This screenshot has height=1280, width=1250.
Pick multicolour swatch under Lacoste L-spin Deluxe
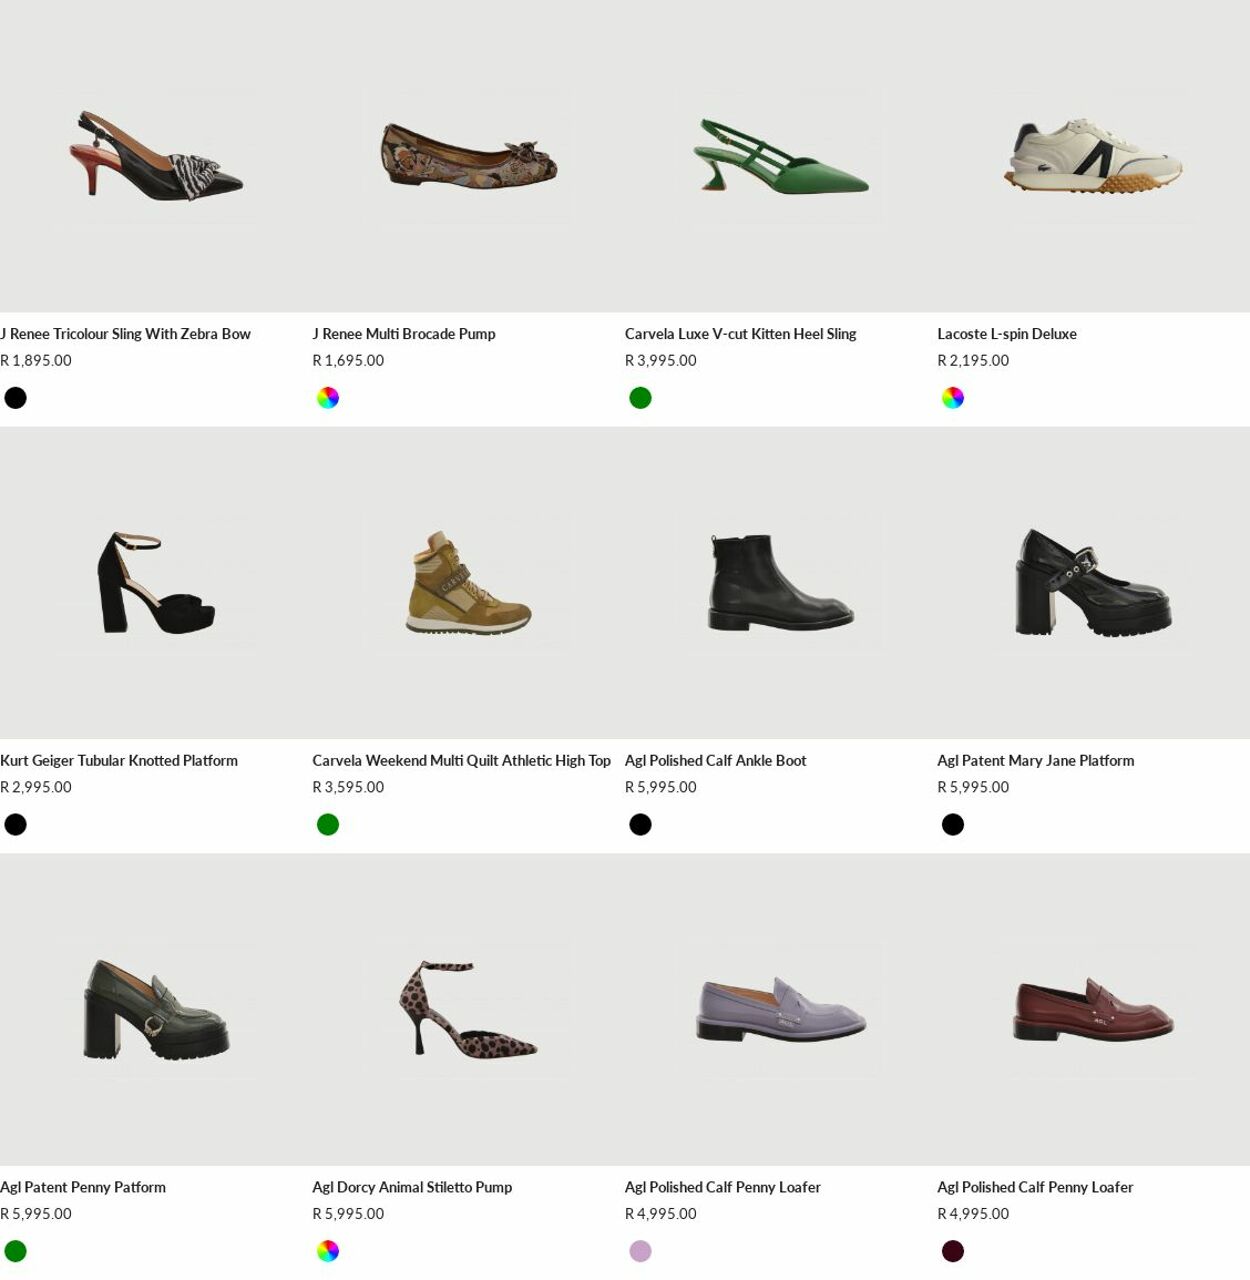pos(953,398)
